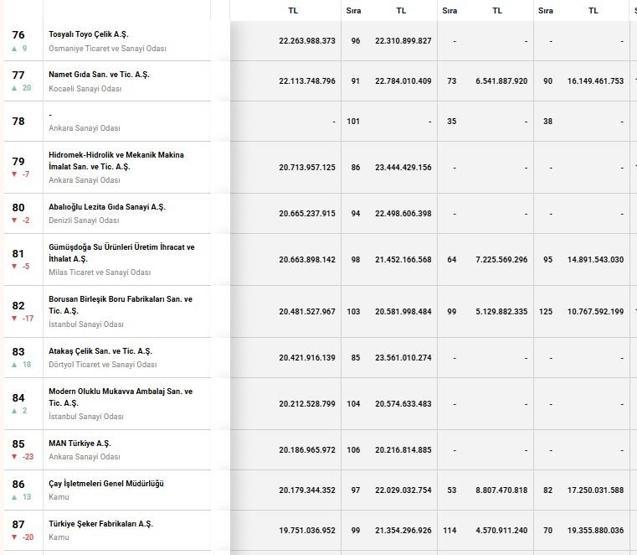Click value 20.574.633.483 in Modern Oluklu row

[403, 404]
